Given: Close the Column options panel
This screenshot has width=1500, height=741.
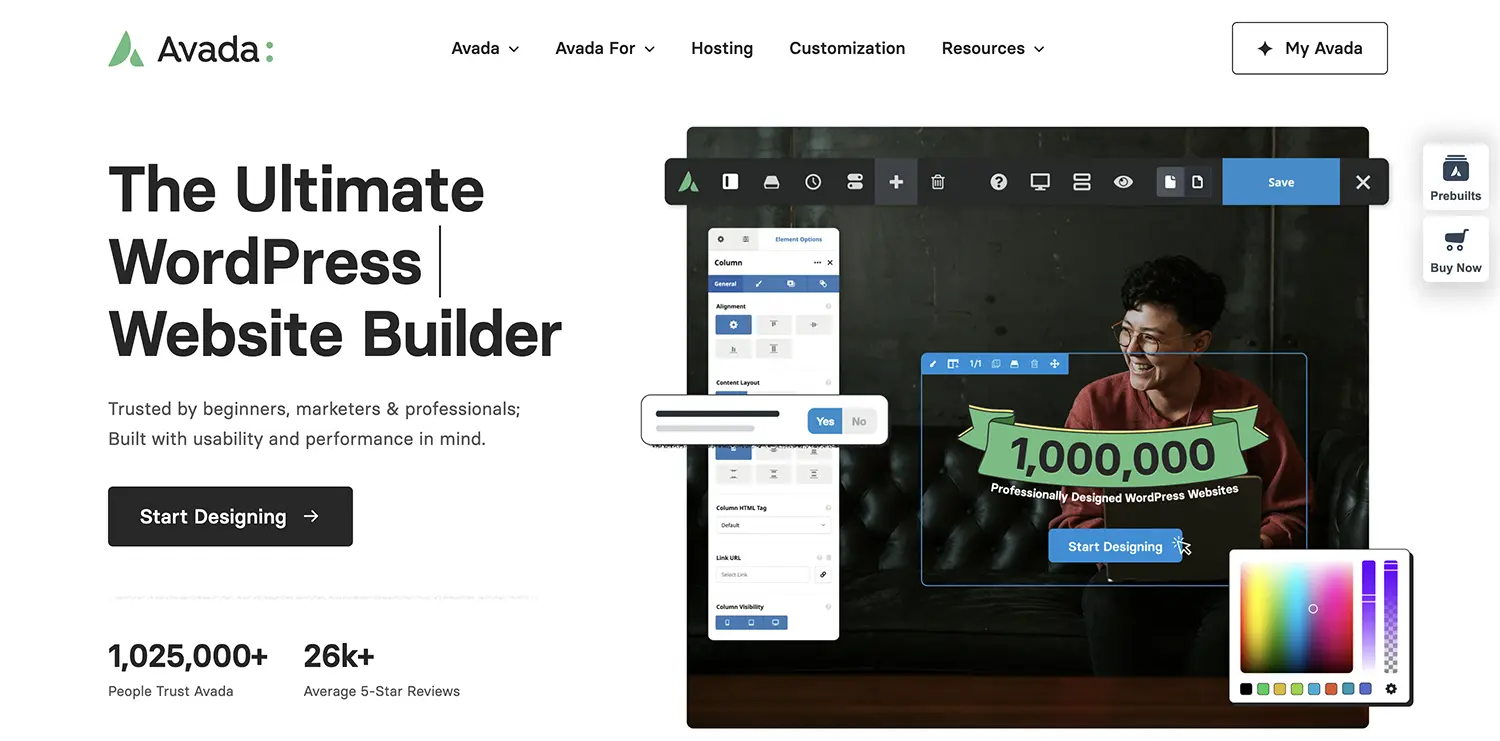Looking at the screenshot, I should [830, 262].
